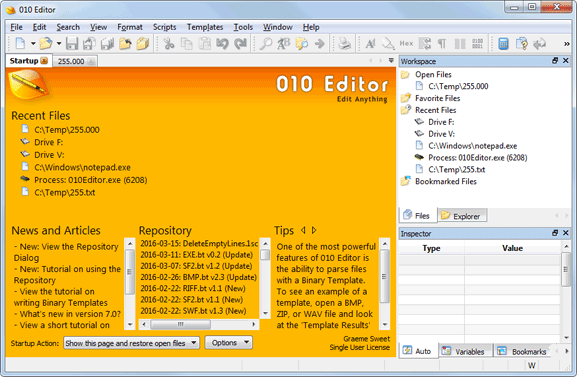Float the Workspace panel with its icon
The height and width of the screenshot is (377, 577).
click(555, 61)
